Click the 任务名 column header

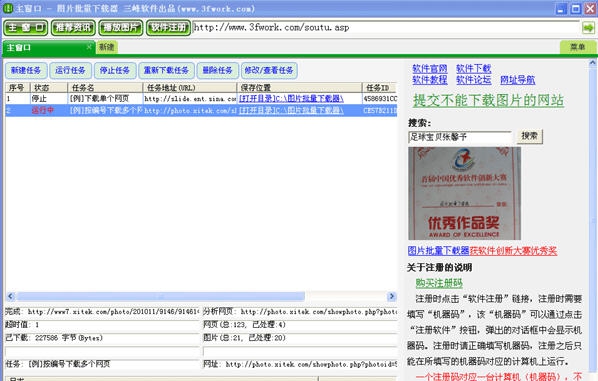105,88
